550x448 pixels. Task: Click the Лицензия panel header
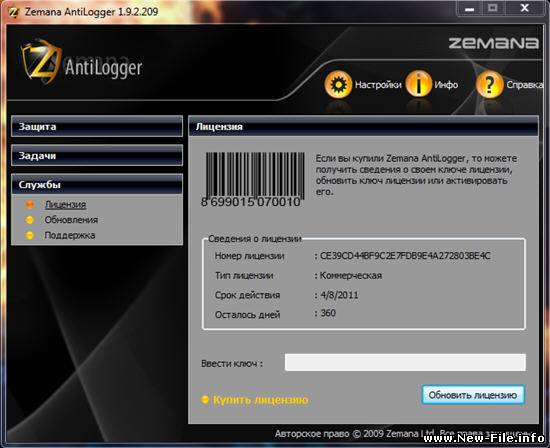(x=363, y=126)
